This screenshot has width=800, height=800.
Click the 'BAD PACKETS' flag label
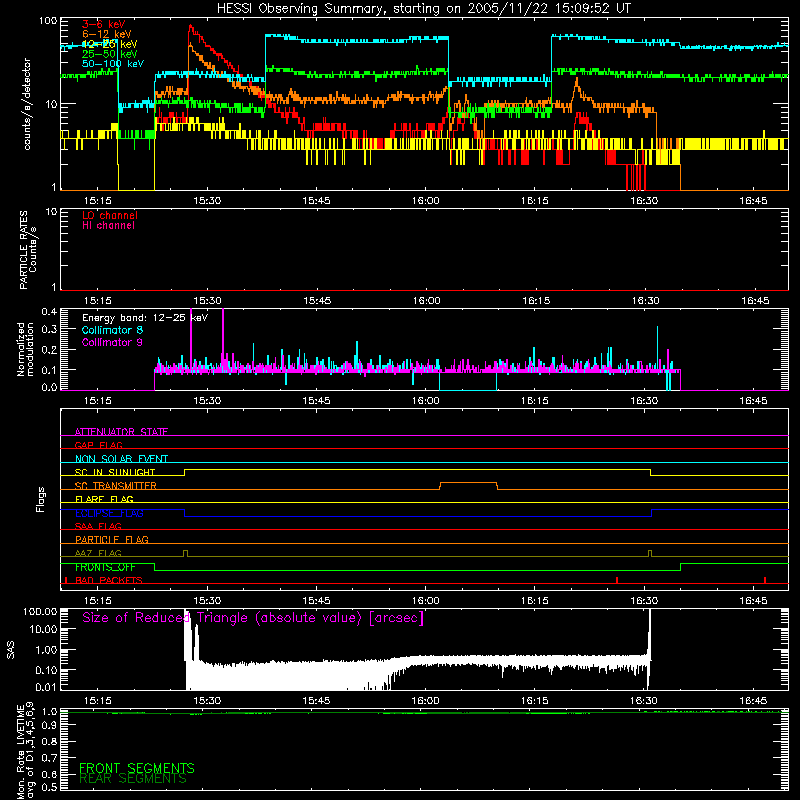(x=109, y=580)
